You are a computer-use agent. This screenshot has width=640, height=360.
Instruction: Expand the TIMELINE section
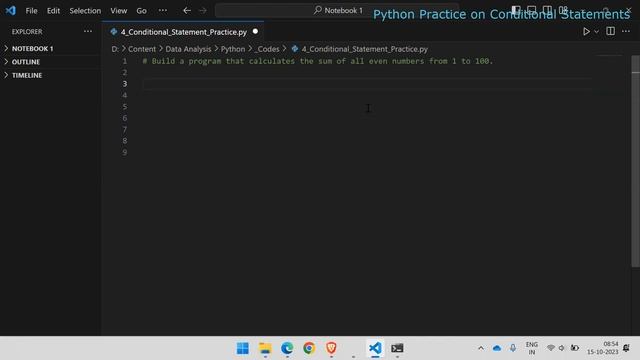pos(50,75)
